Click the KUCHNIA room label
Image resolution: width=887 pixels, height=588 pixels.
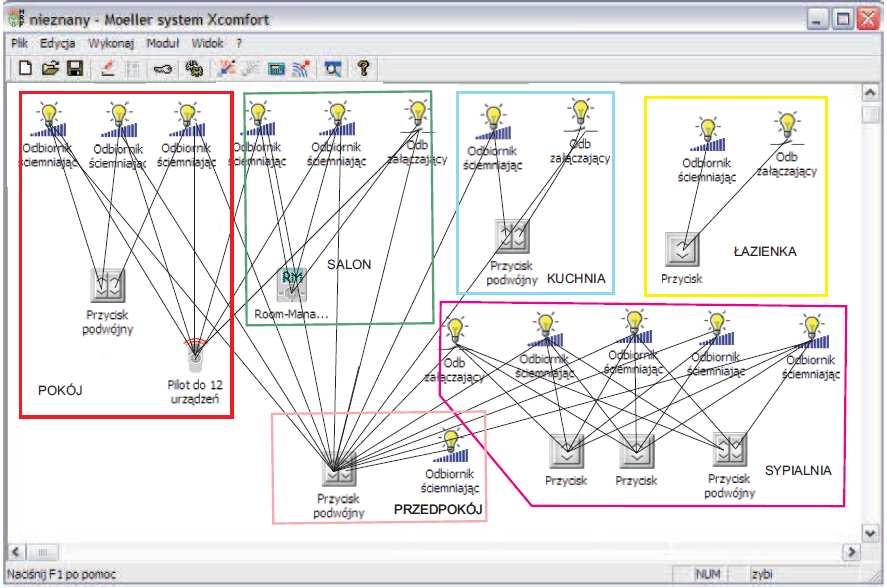click(576, 278)
